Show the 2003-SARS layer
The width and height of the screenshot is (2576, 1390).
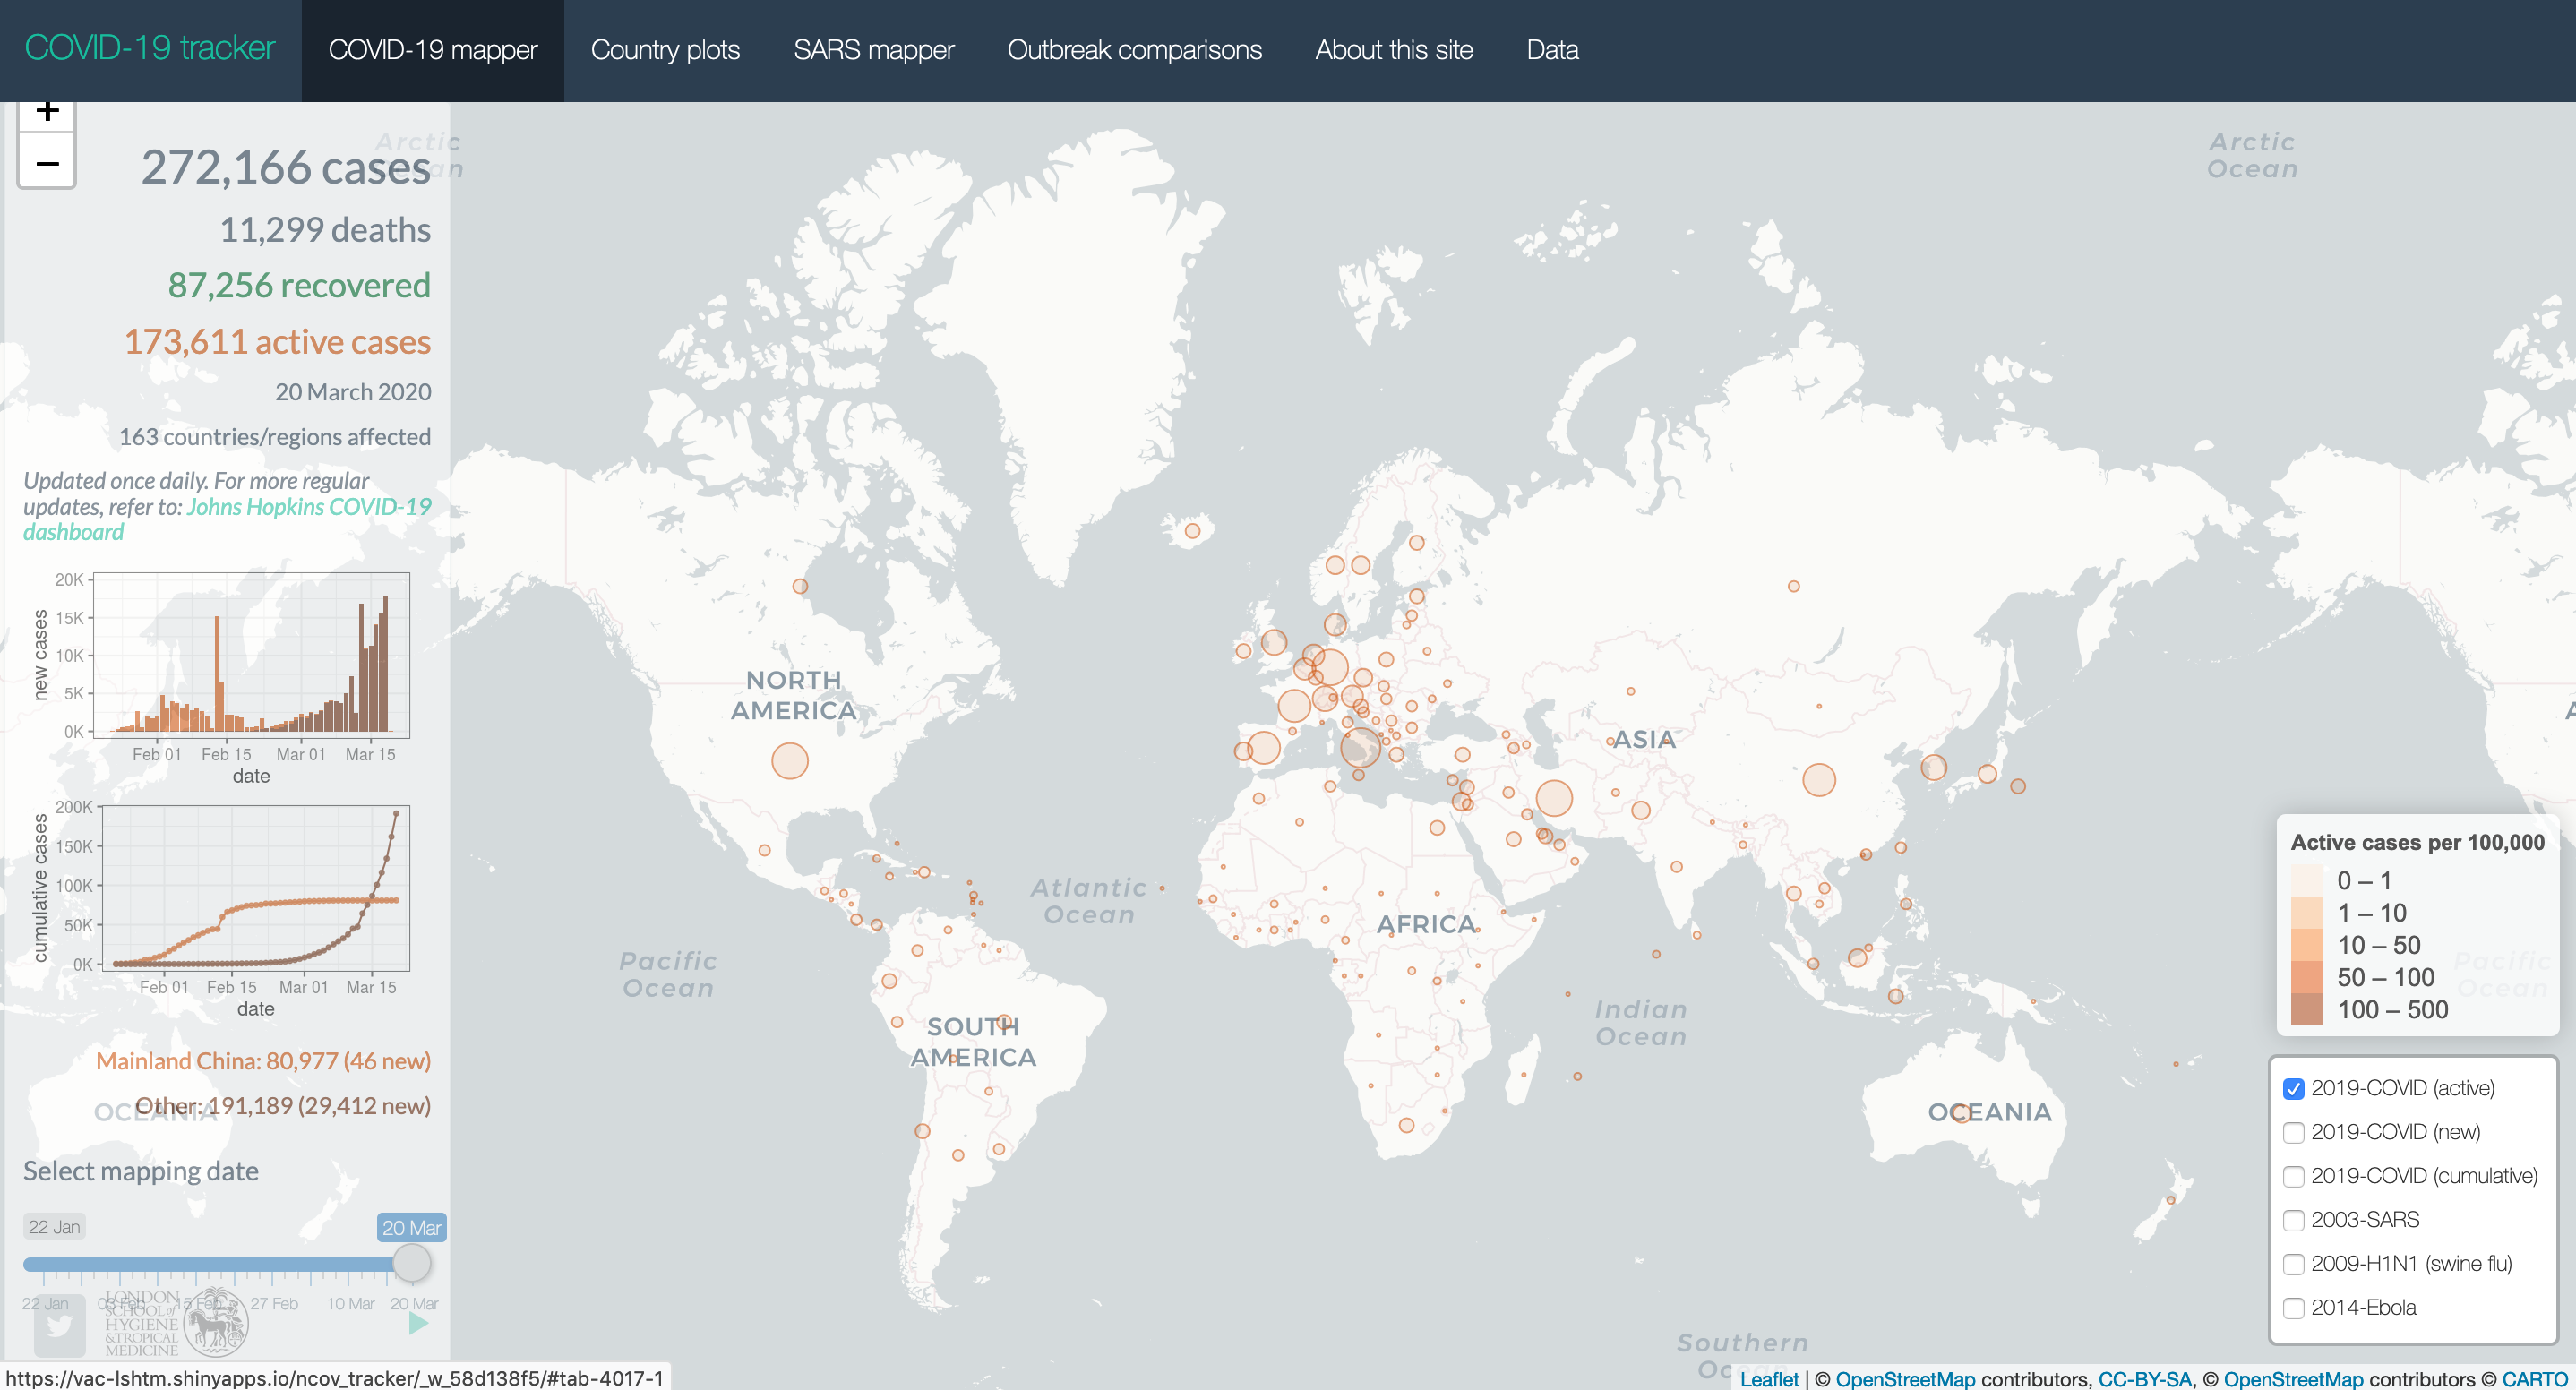tap(2294, 1221)
